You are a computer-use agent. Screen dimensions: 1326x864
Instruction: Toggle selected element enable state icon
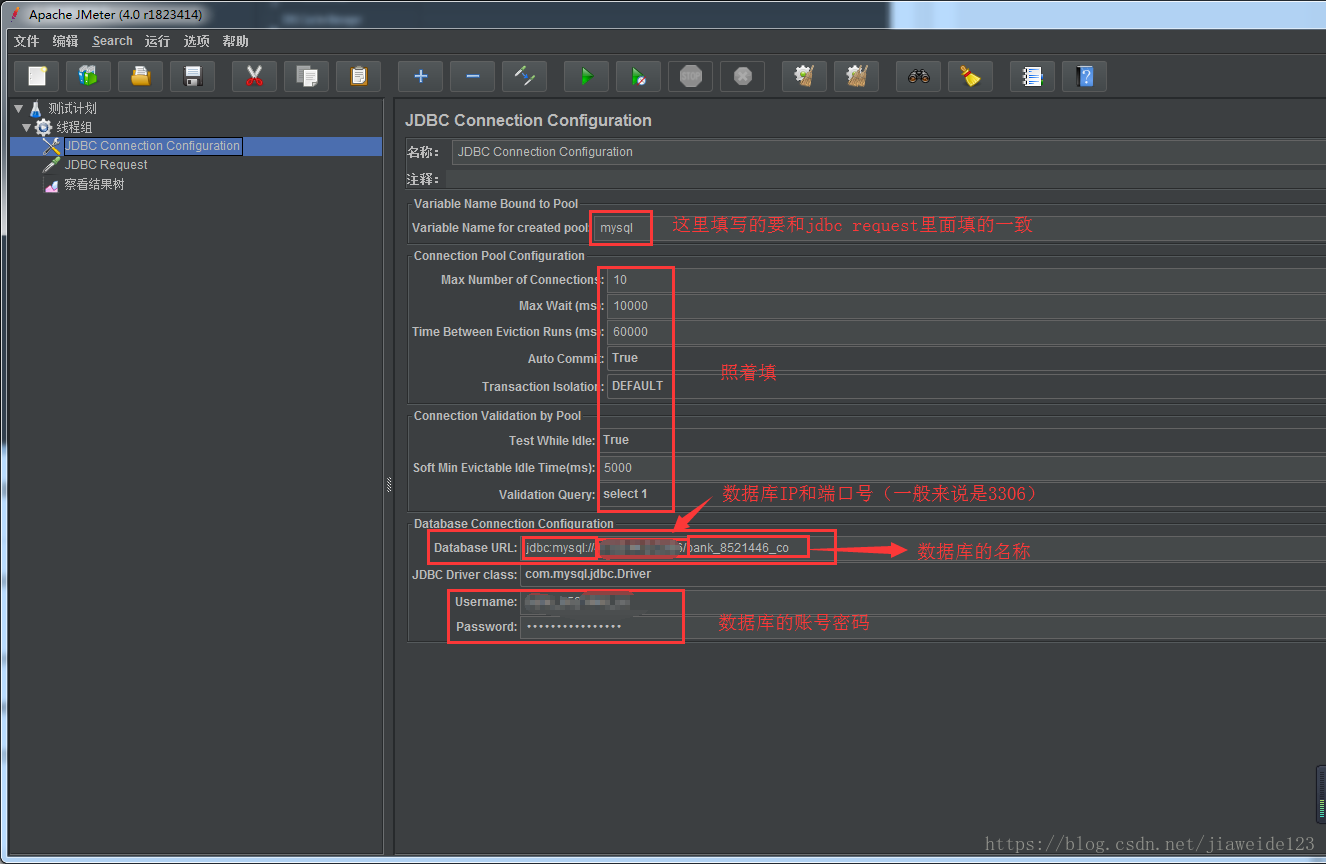click(524, 76)
